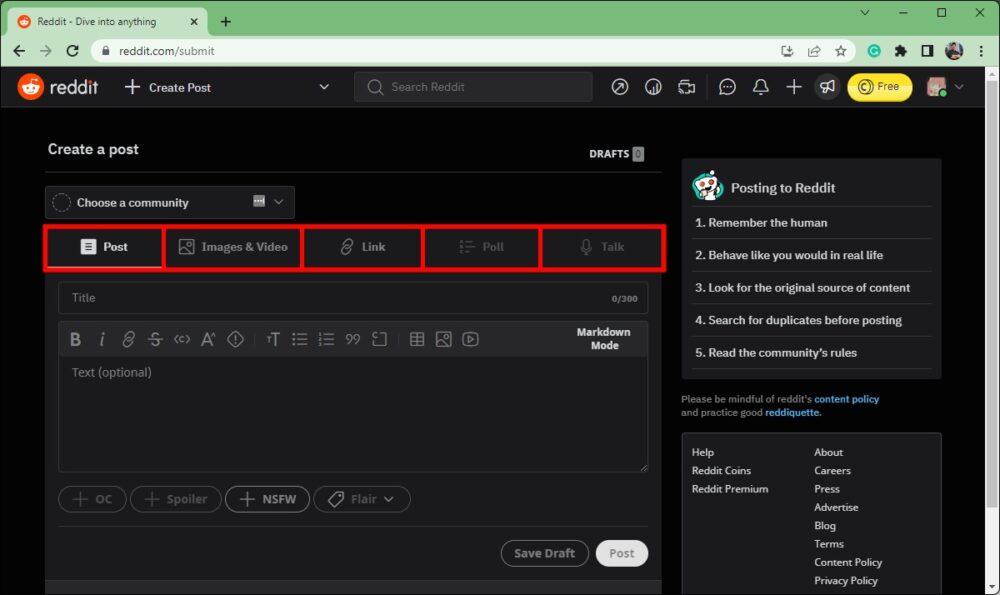1000x595 pixels.
Task: Select the Poll post type
Action: [x=481, y=247]
